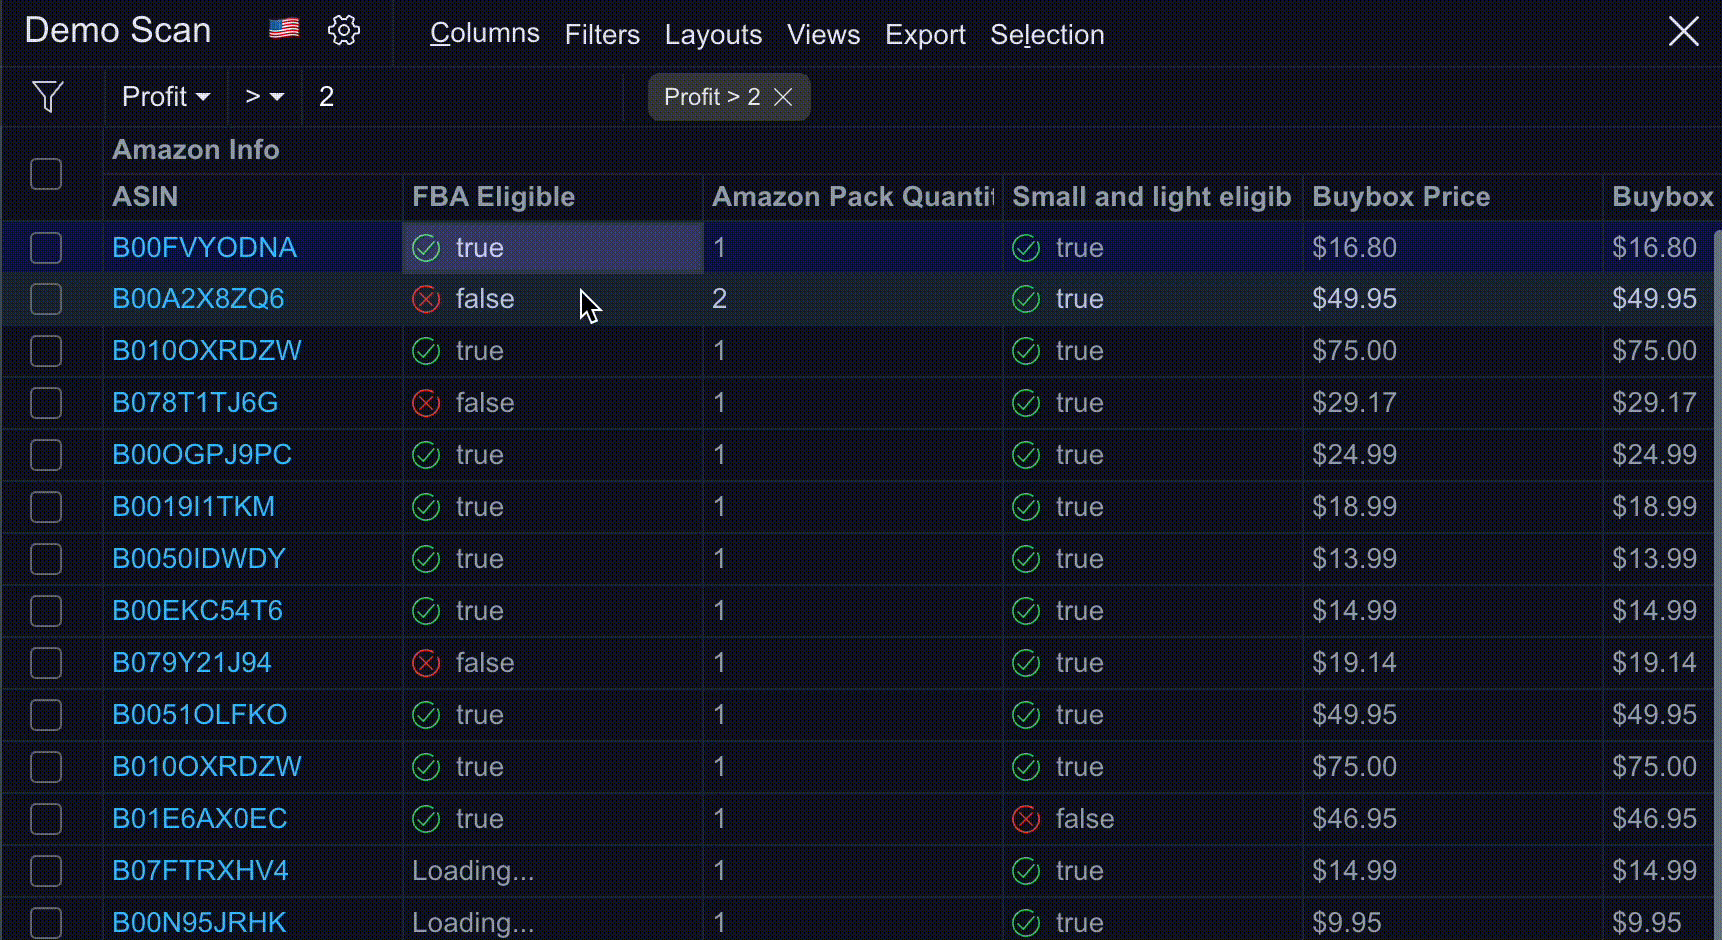The image size is (1722, 940).
Task: Open the settings gear icon
Action: point(344,30)
